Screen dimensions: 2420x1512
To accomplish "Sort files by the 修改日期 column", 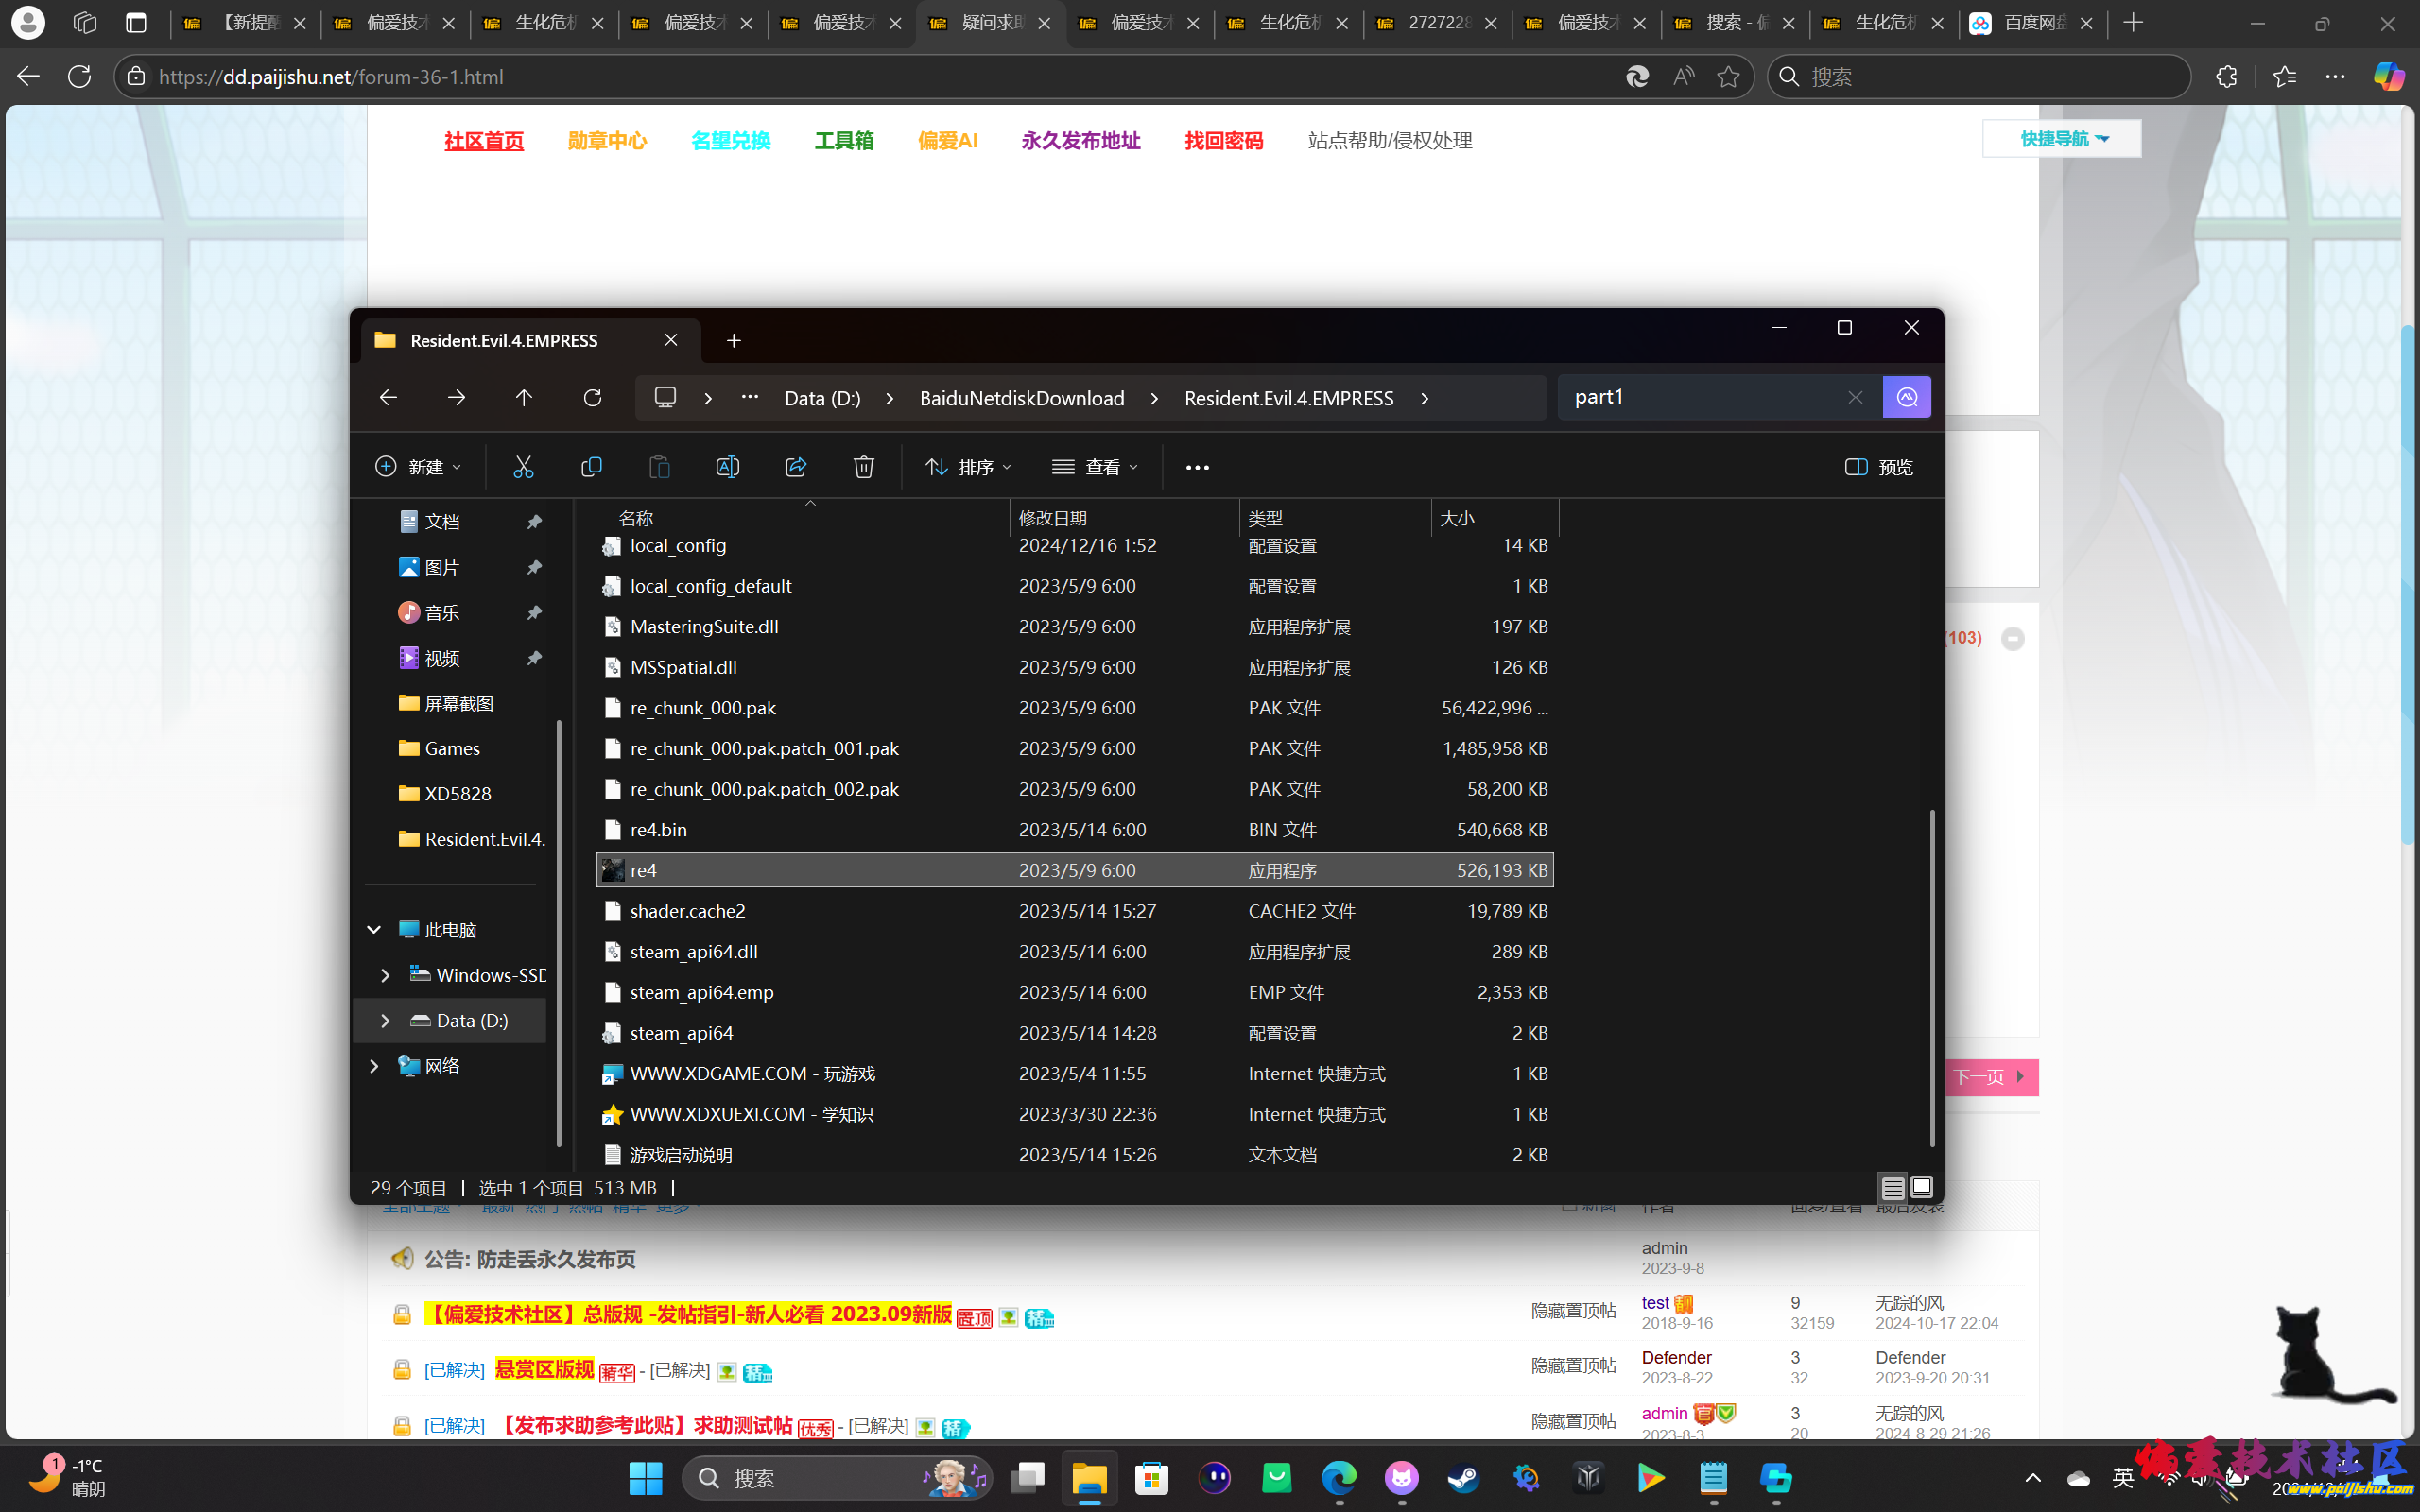I will [1124, 518].
